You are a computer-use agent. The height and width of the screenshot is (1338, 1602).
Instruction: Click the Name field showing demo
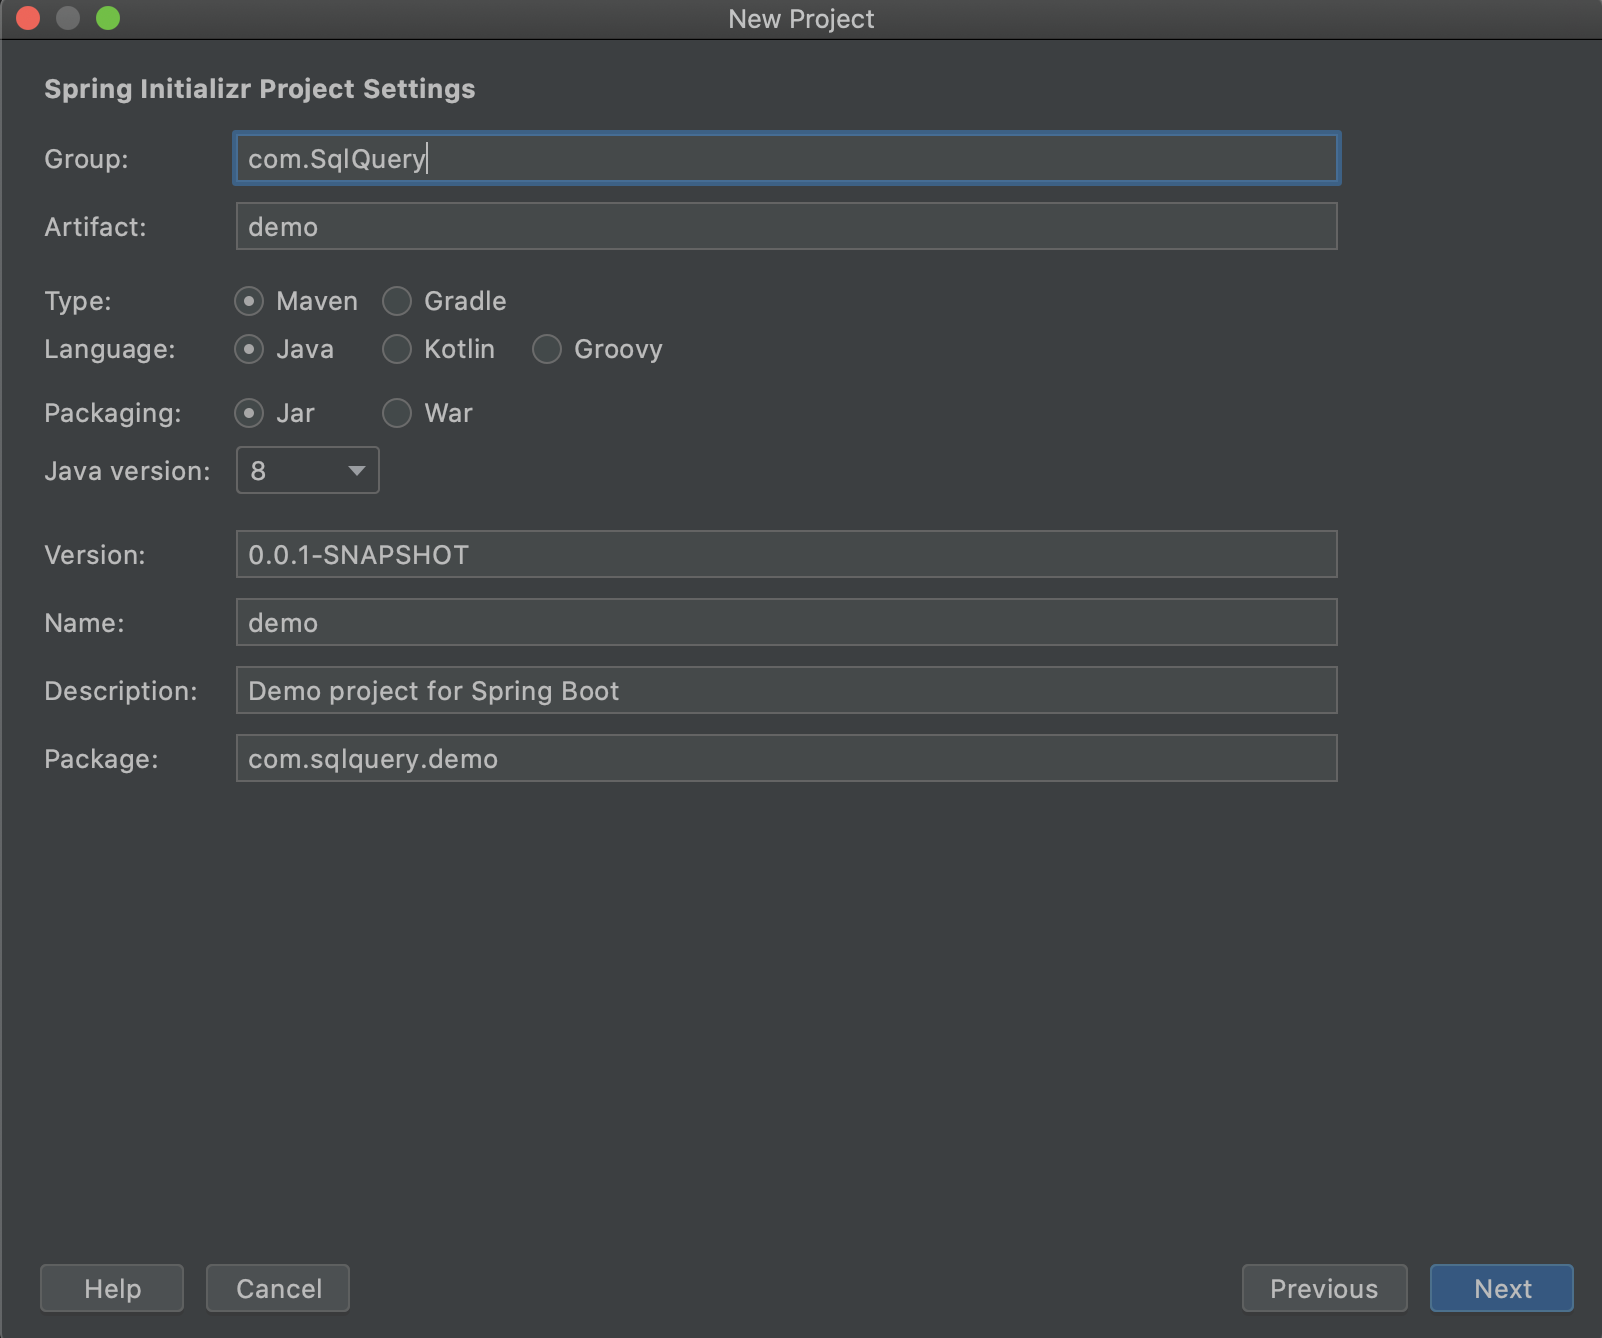[x=786, y=622]
